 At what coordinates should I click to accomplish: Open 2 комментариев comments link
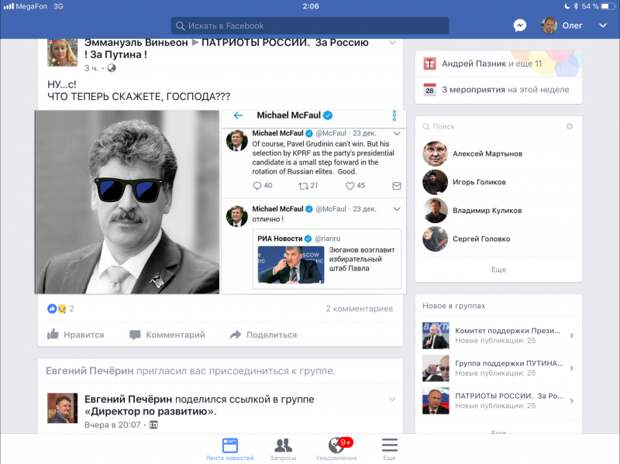[x=359, y=309]
